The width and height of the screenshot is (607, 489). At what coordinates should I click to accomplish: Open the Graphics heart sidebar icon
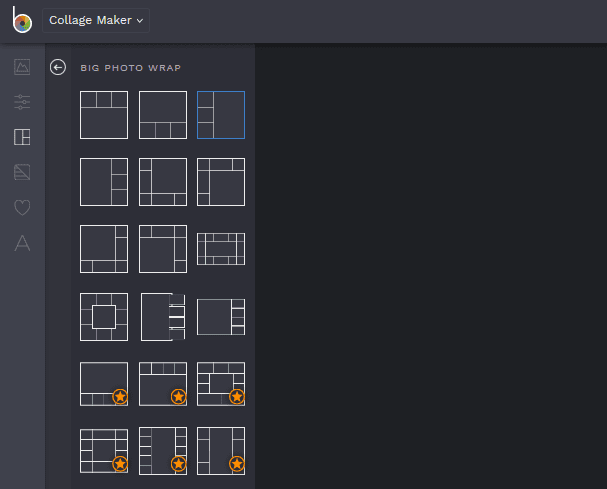[x=22, y=207]
